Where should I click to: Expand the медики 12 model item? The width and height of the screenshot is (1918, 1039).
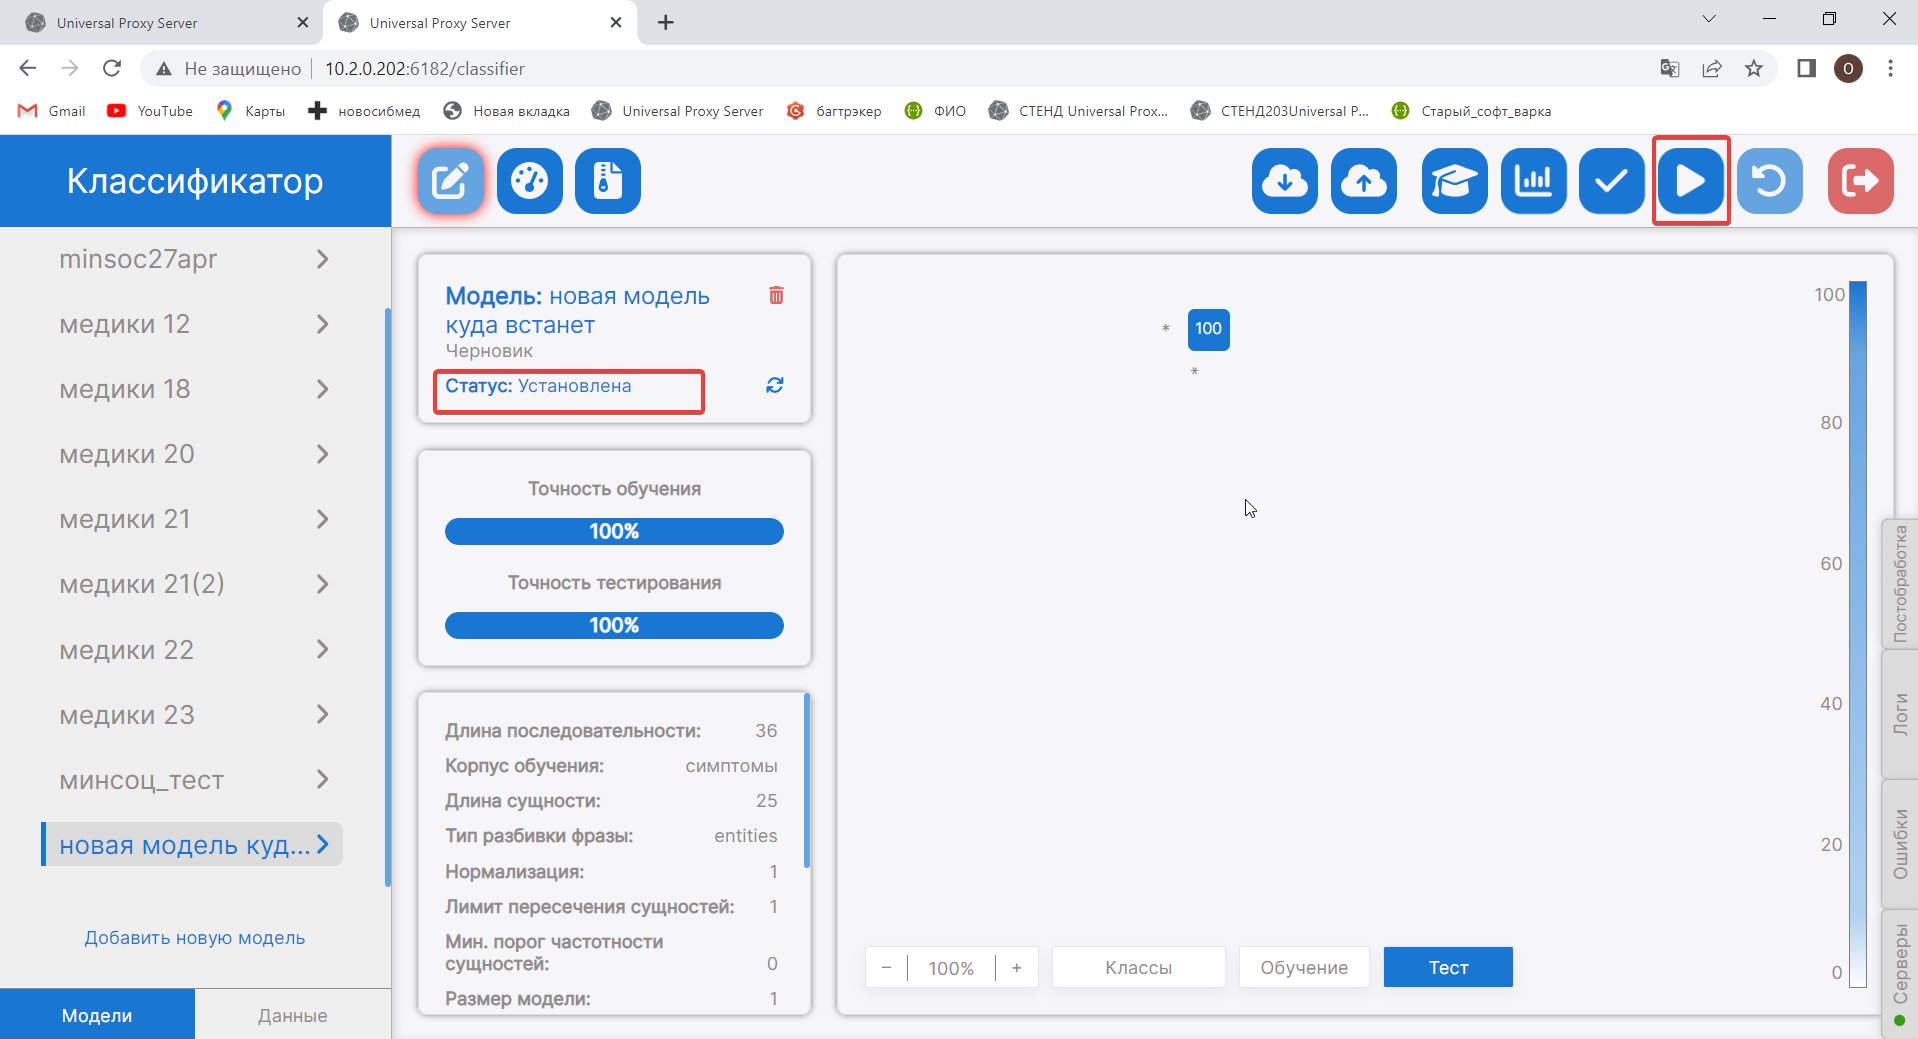(x=322, y=324)
